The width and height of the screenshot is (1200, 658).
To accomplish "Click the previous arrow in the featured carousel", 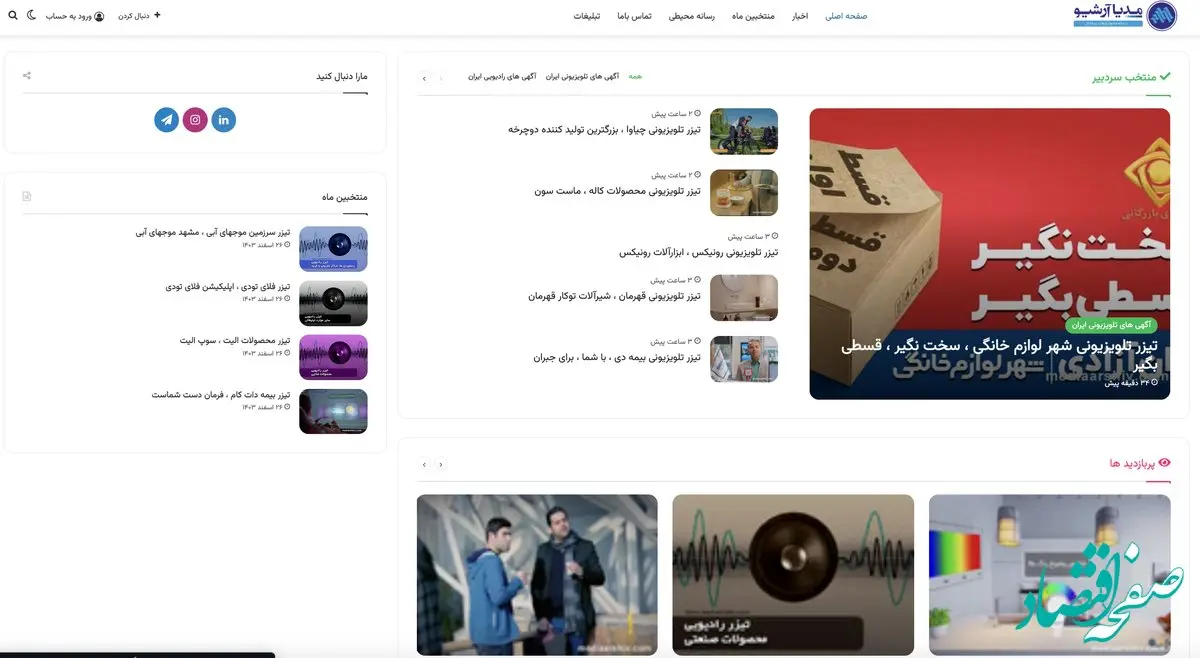I will click(x=424, y=78).
